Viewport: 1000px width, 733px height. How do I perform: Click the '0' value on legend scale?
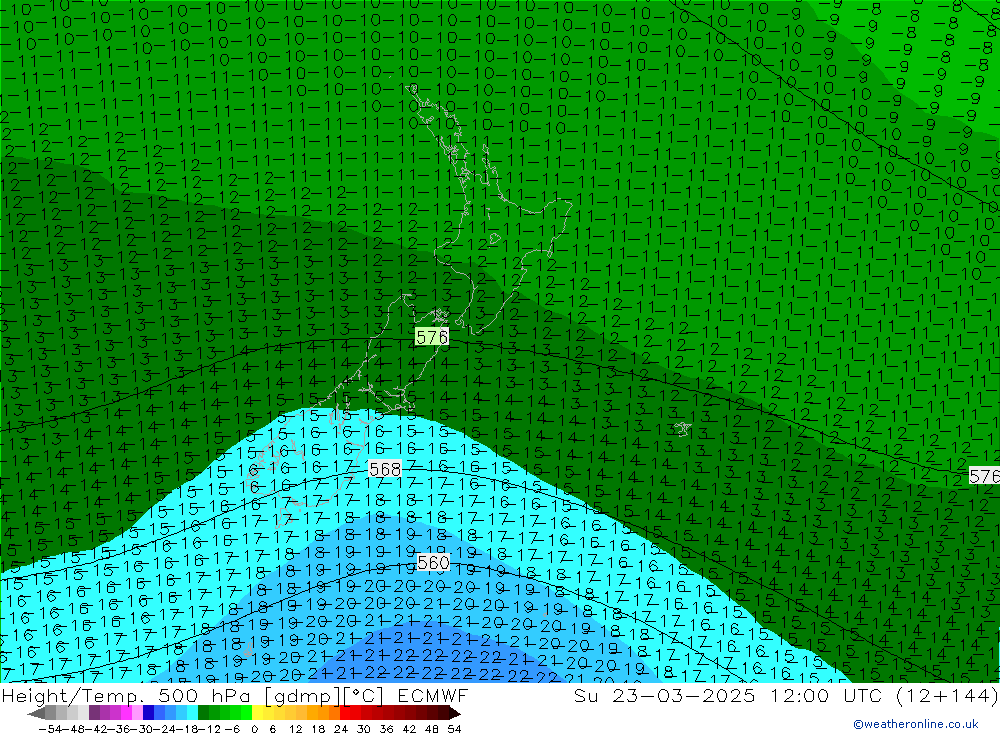point(254,729)
